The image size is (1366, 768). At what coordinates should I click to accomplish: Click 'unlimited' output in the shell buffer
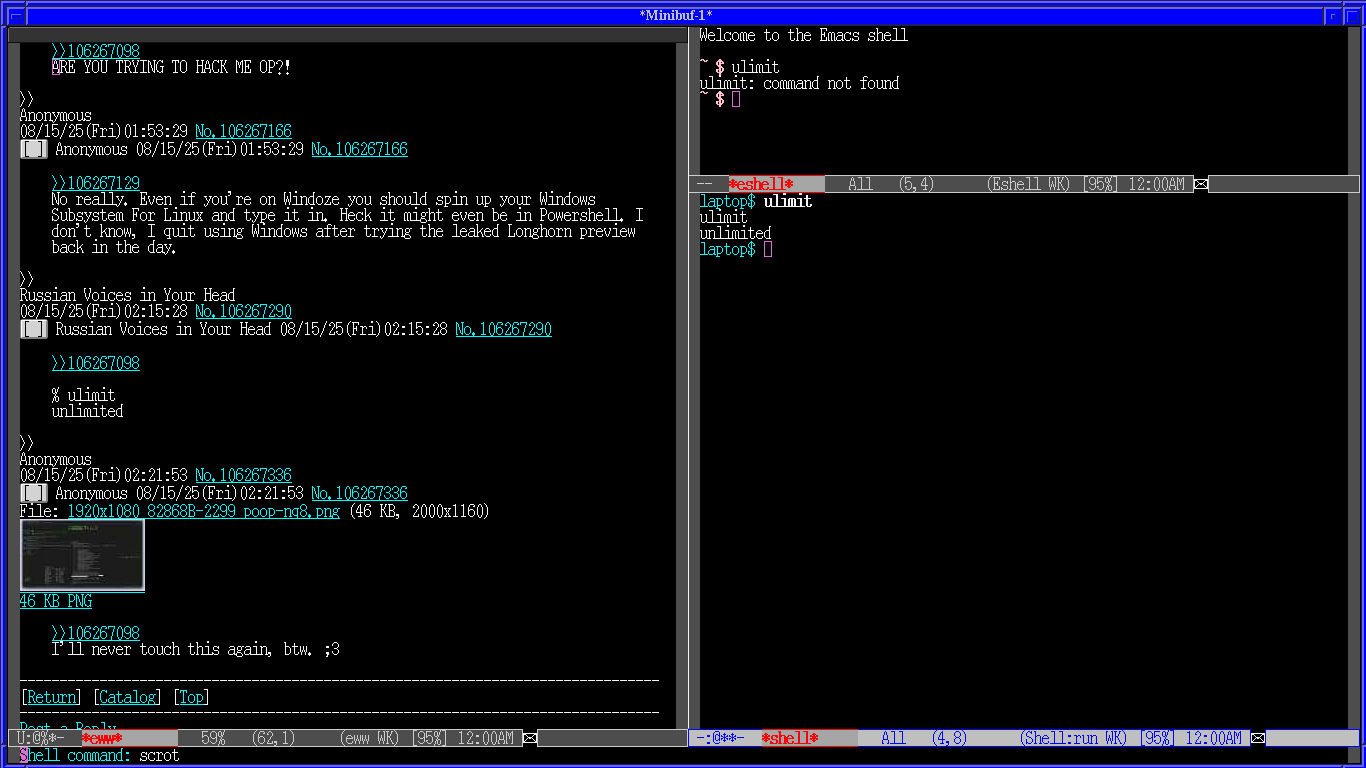click(736, 234)
